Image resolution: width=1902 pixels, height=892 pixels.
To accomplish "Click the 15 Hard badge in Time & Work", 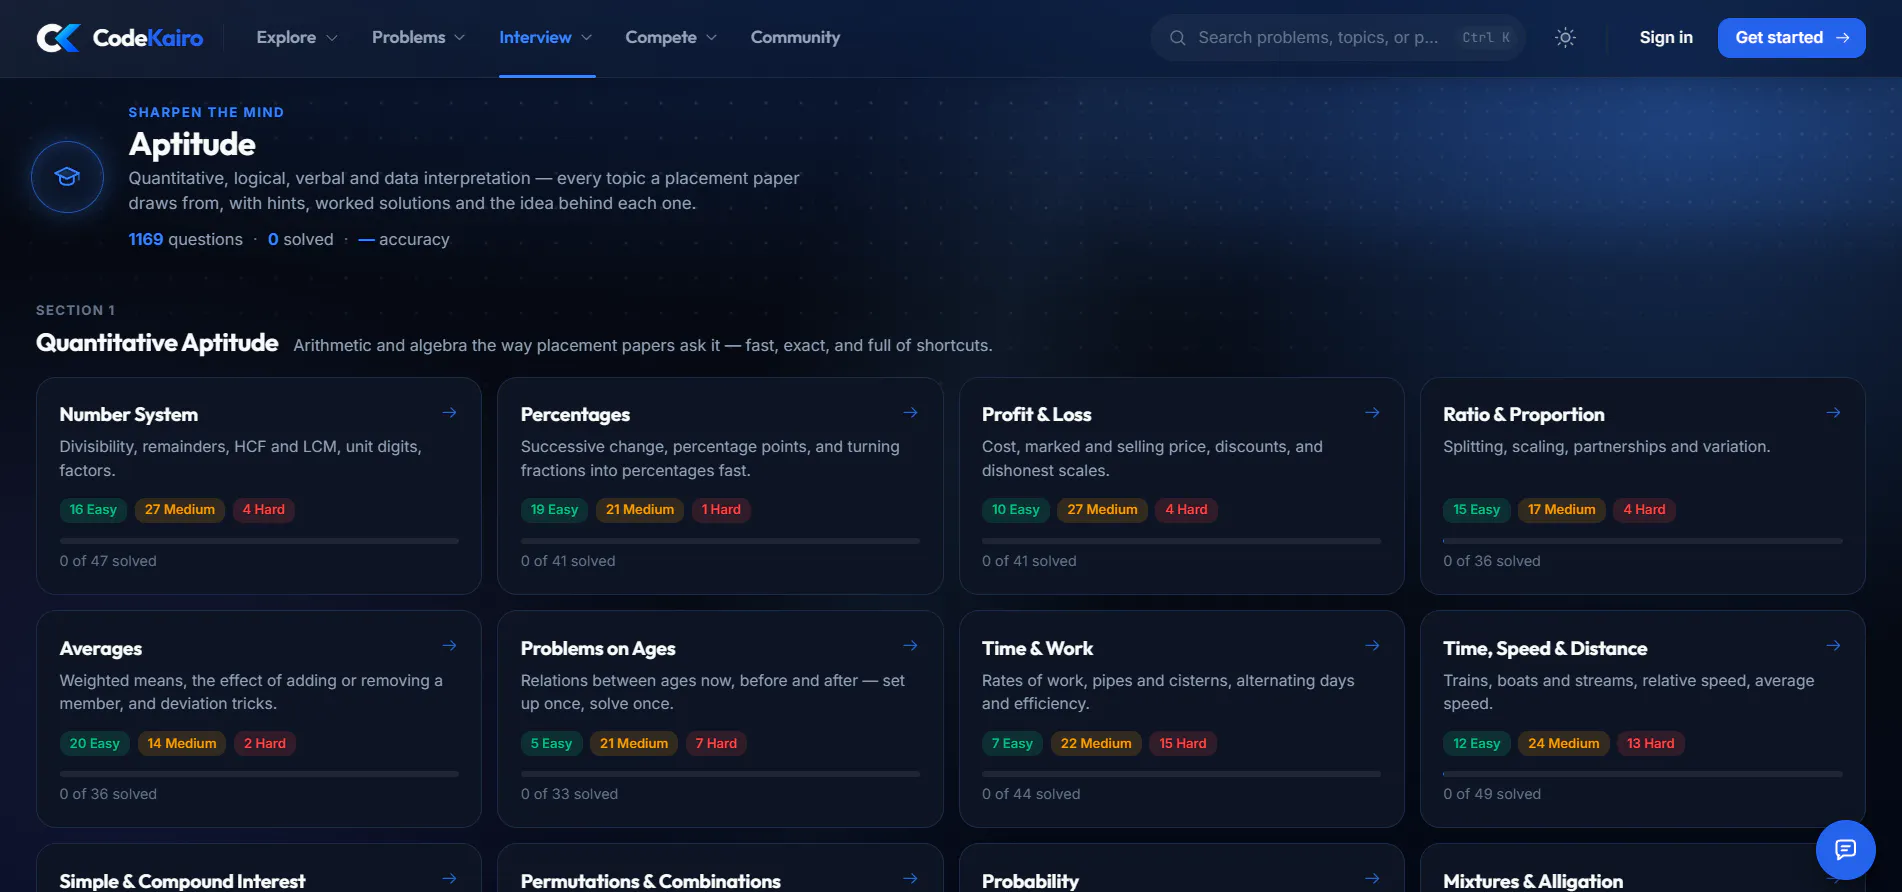I will coord(1183,744).
